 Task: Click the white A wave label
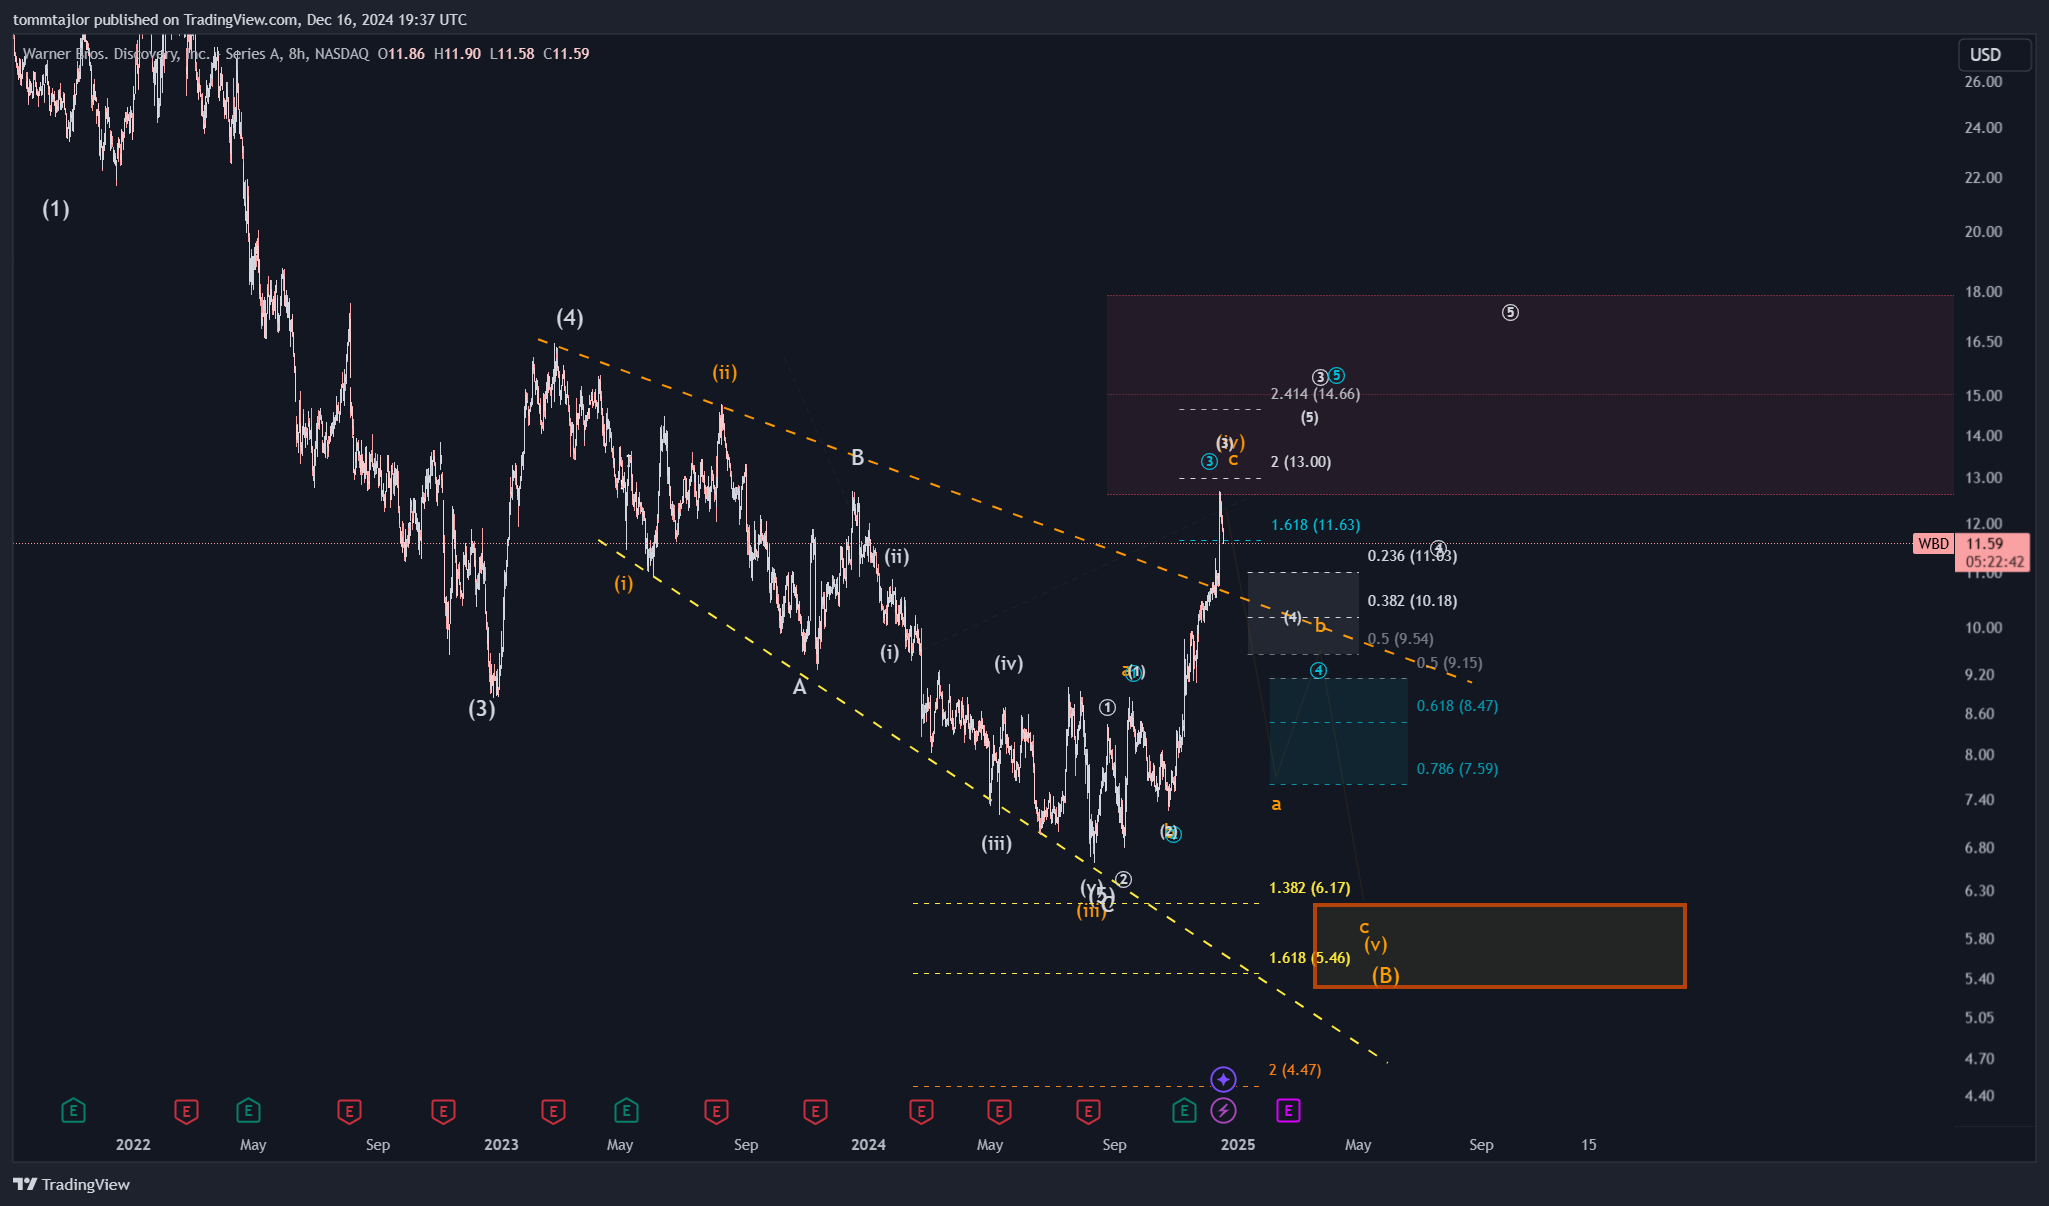pyautogui.click(x=799, y=687)
